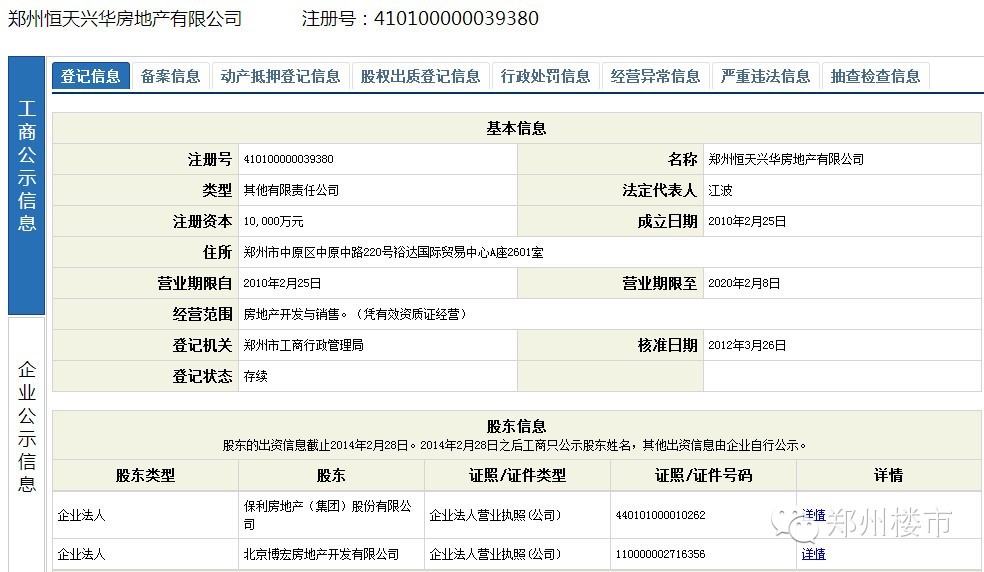Switch to the 备案信息 tab
Image resolution: width=984 pixels, height=572 pixels.
(171, 76)
